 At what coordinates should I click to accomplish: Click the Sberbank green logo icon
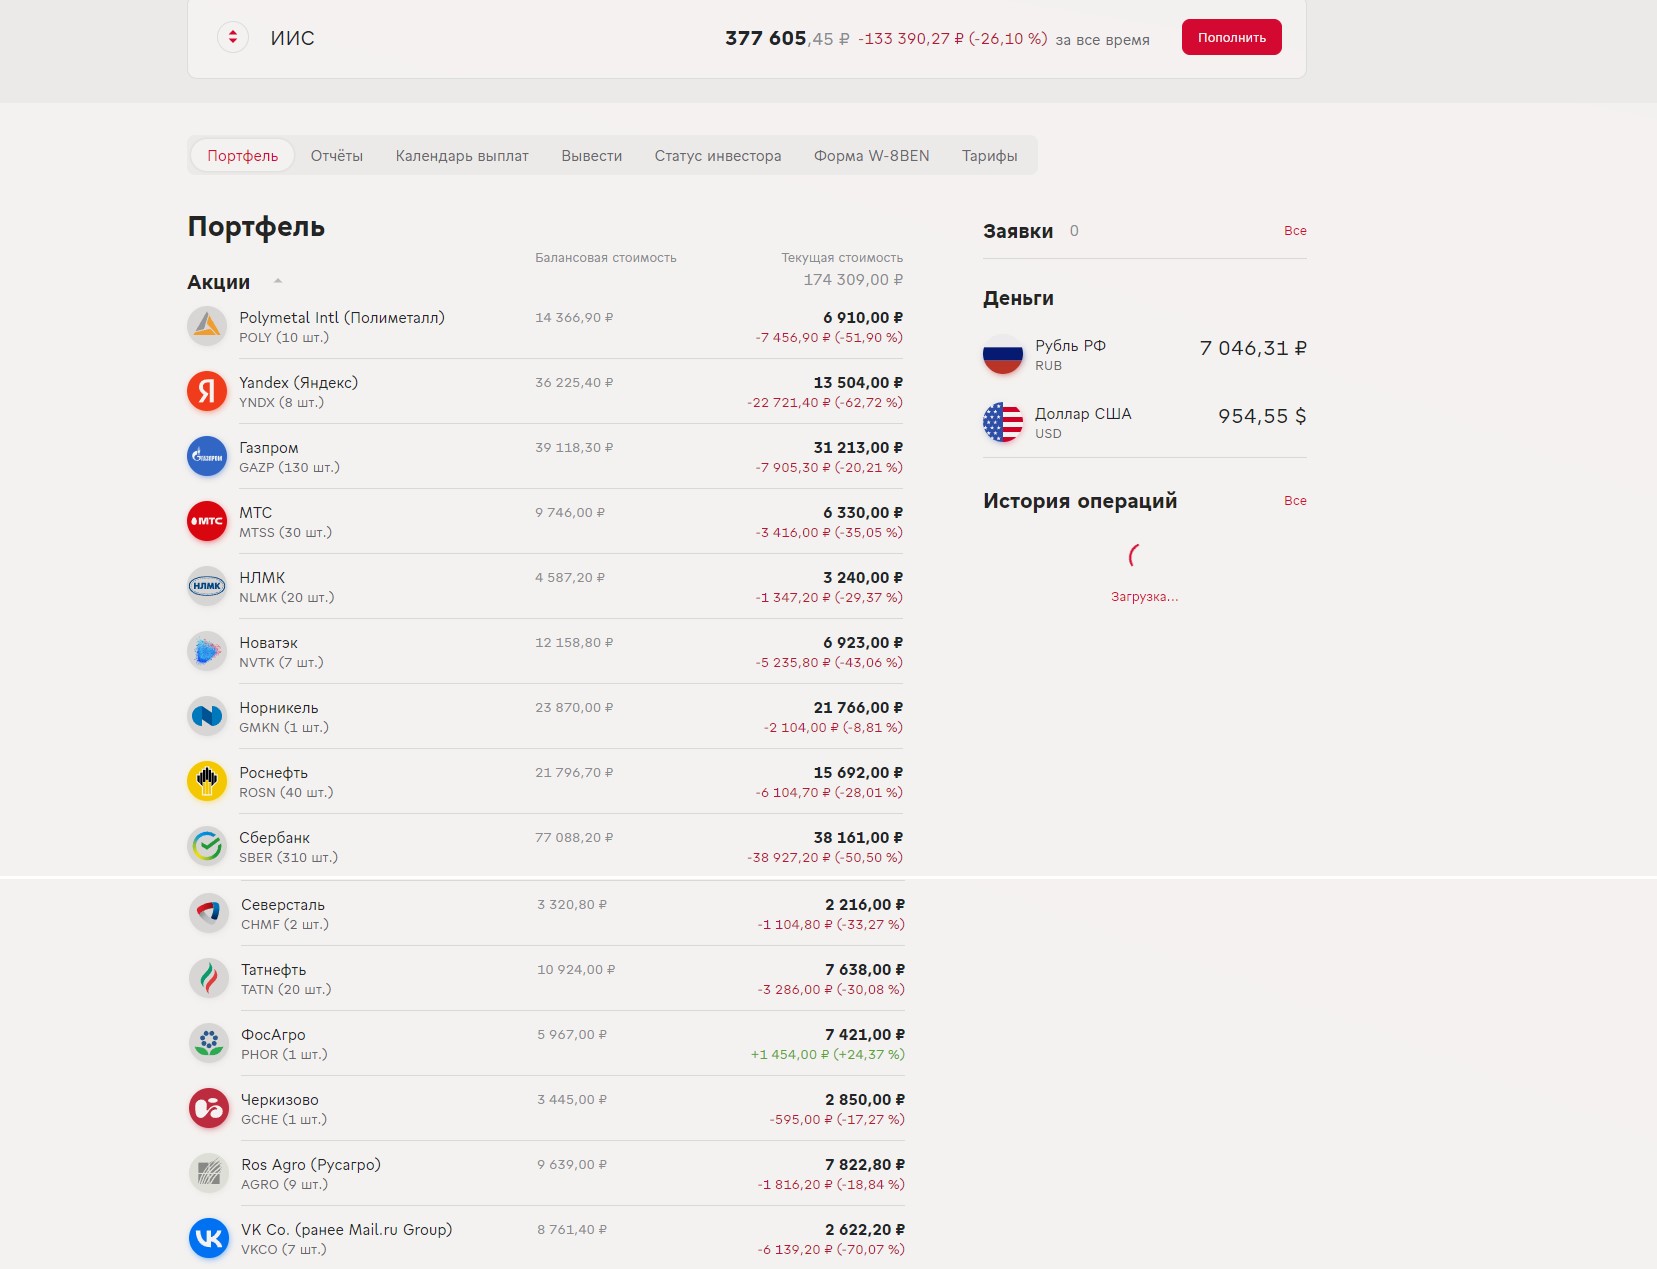pos(207,846)
